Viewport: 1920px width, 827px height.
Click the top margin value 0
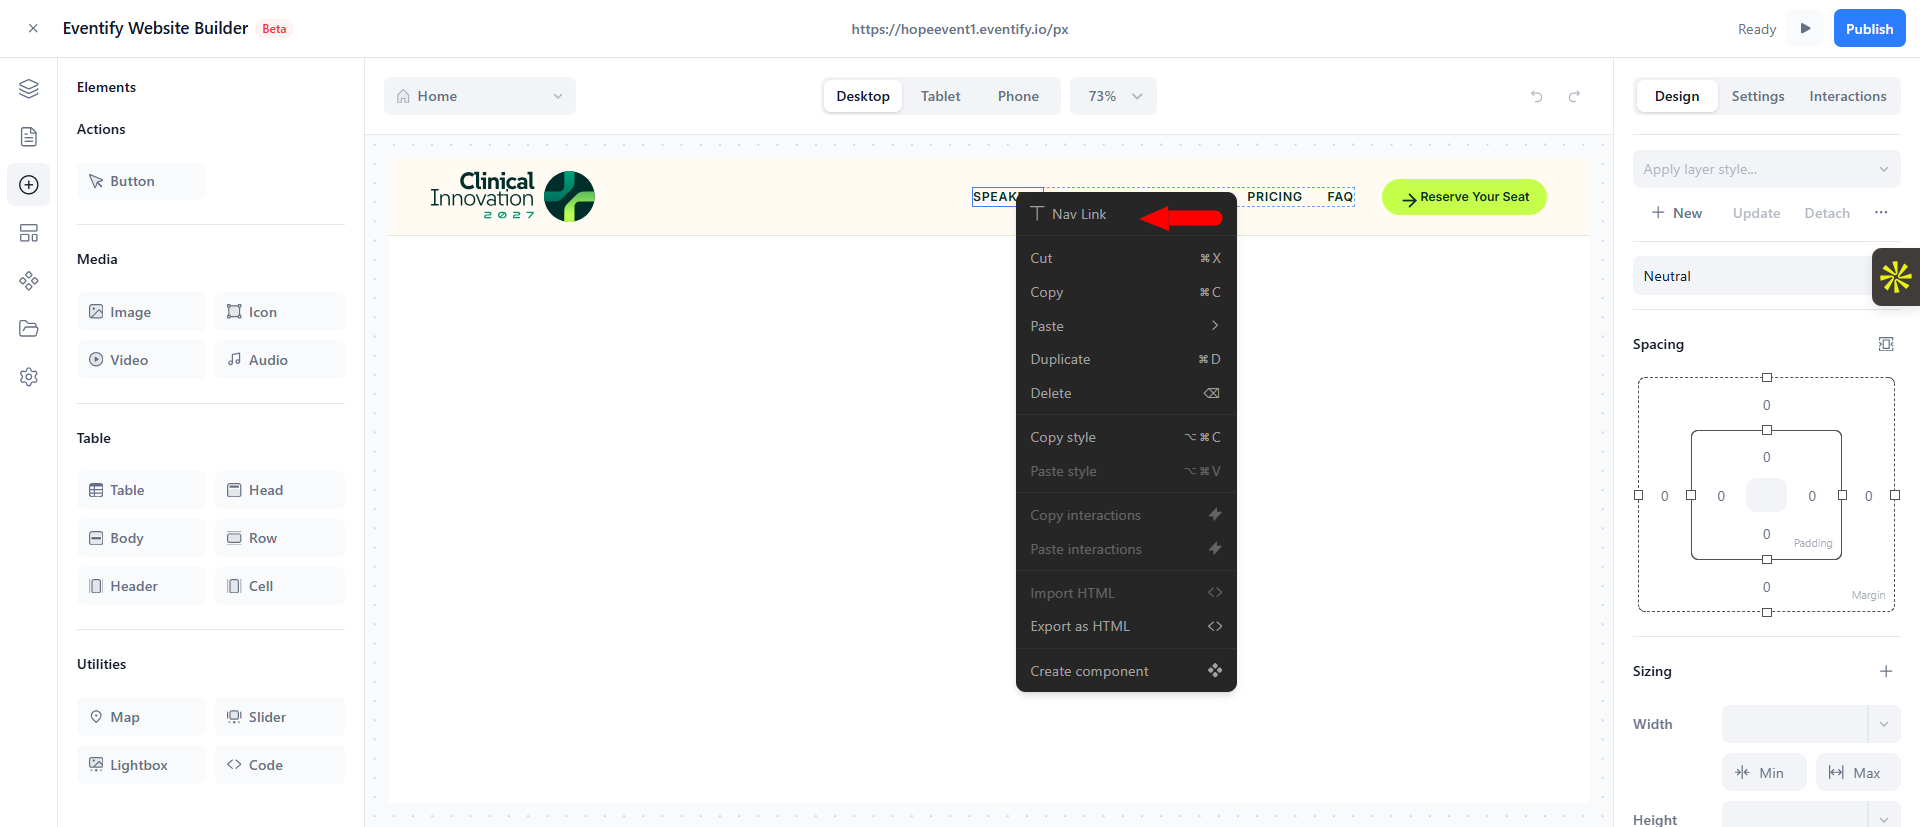pyautogui.click(x=1766, y=405)
